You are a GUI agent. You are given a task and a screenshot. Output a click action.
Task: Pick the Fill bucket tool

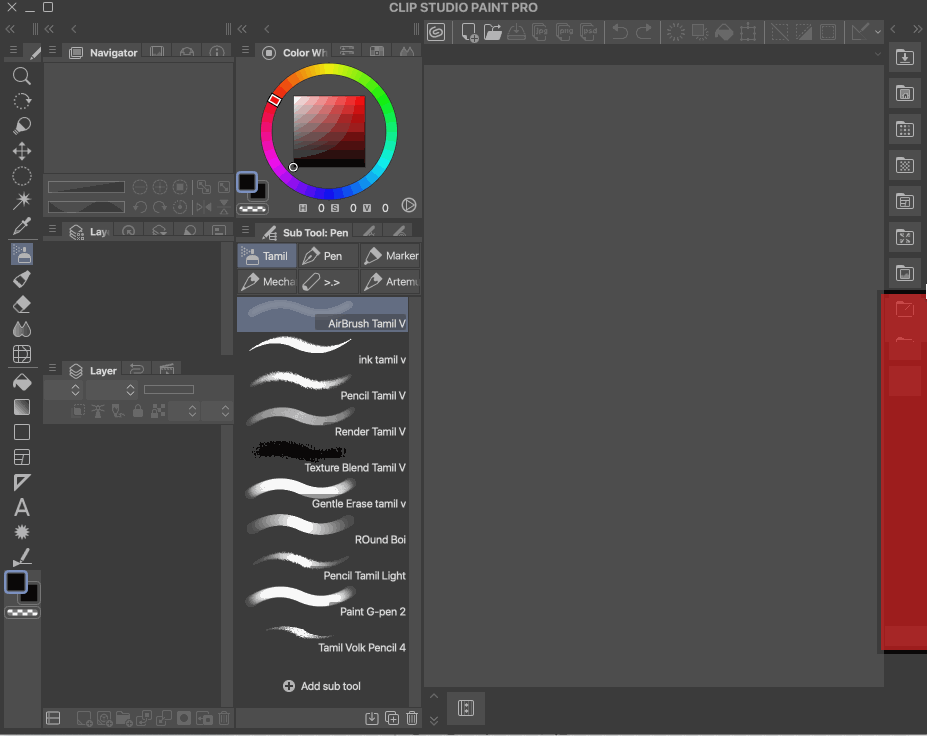[21, 382]
